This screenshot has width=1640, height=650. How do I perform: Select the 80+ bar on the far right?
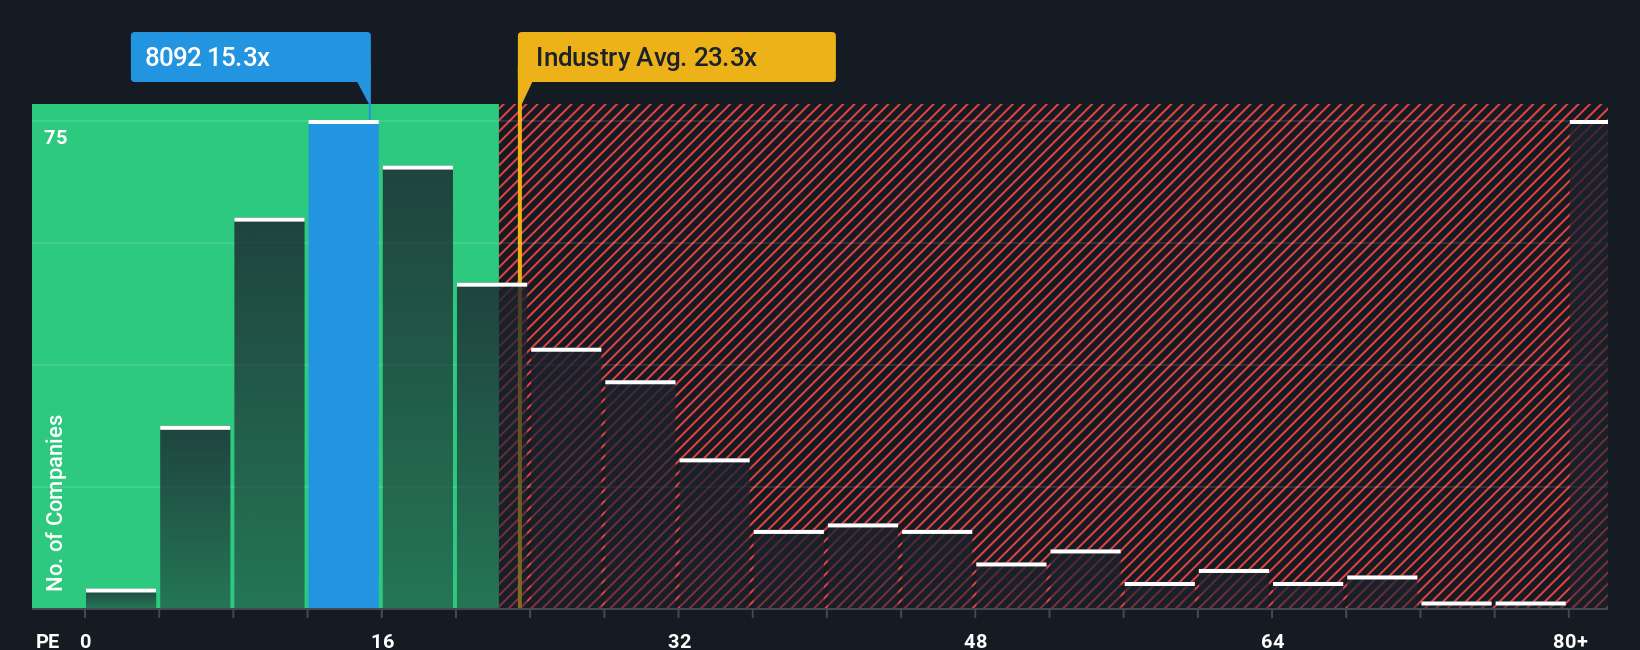1589,365
